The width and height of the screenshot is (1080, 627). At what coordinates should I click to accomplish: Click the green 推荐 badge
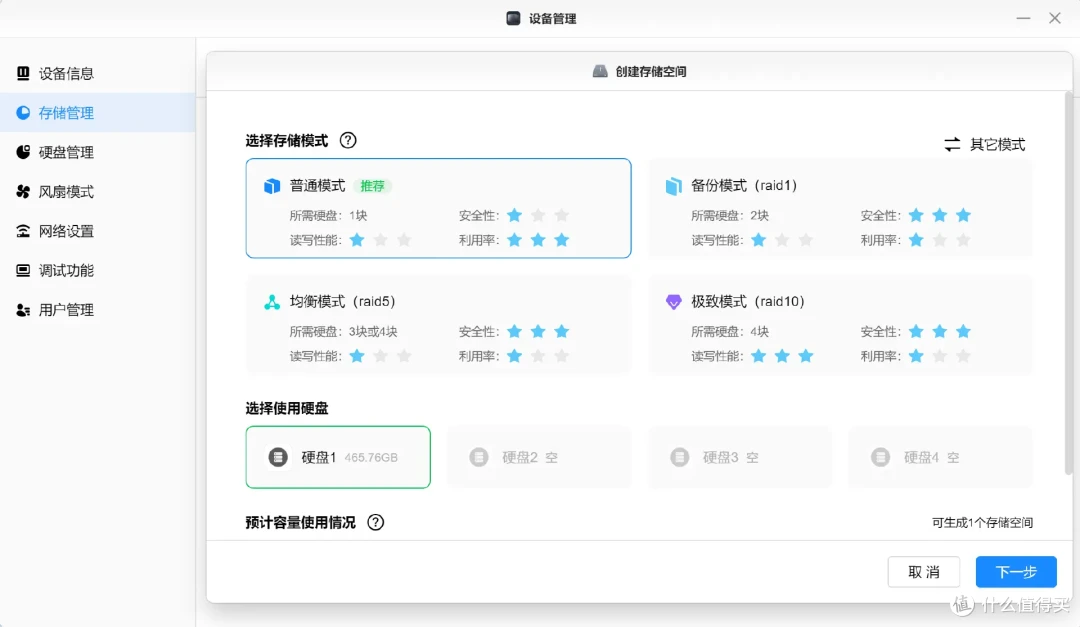click(373, 186)
